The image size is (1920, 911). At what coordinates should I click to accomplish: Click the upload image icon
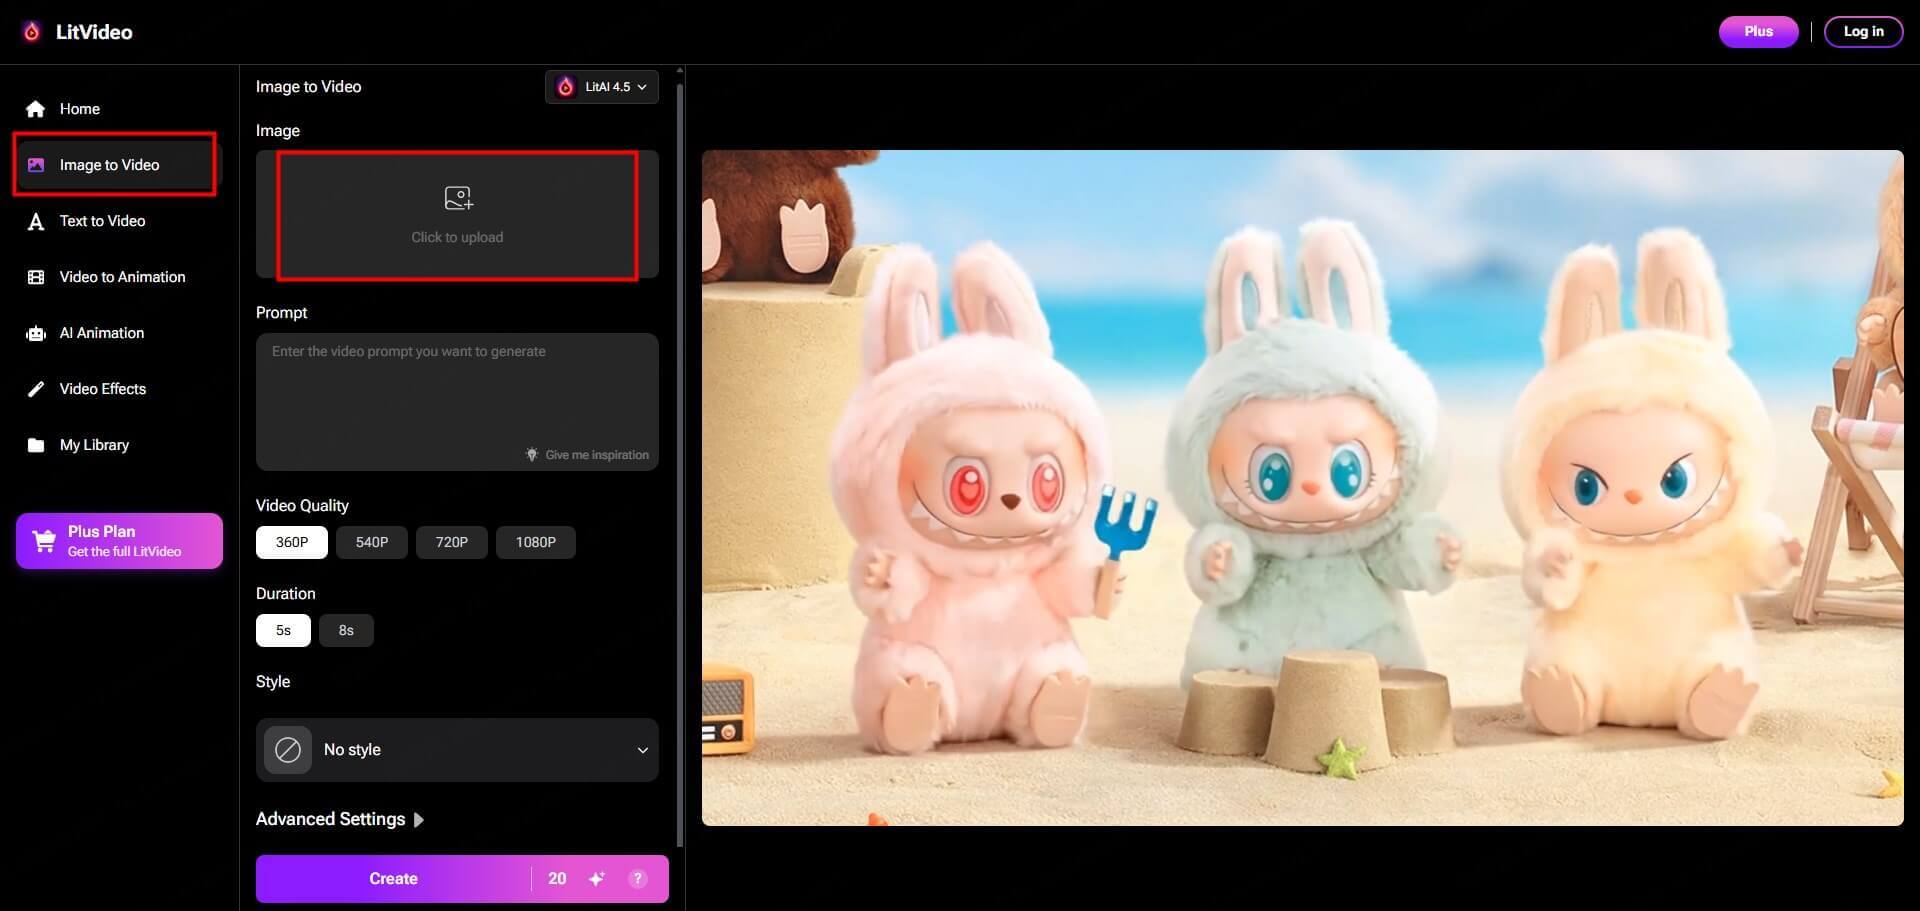coord(458,198)
